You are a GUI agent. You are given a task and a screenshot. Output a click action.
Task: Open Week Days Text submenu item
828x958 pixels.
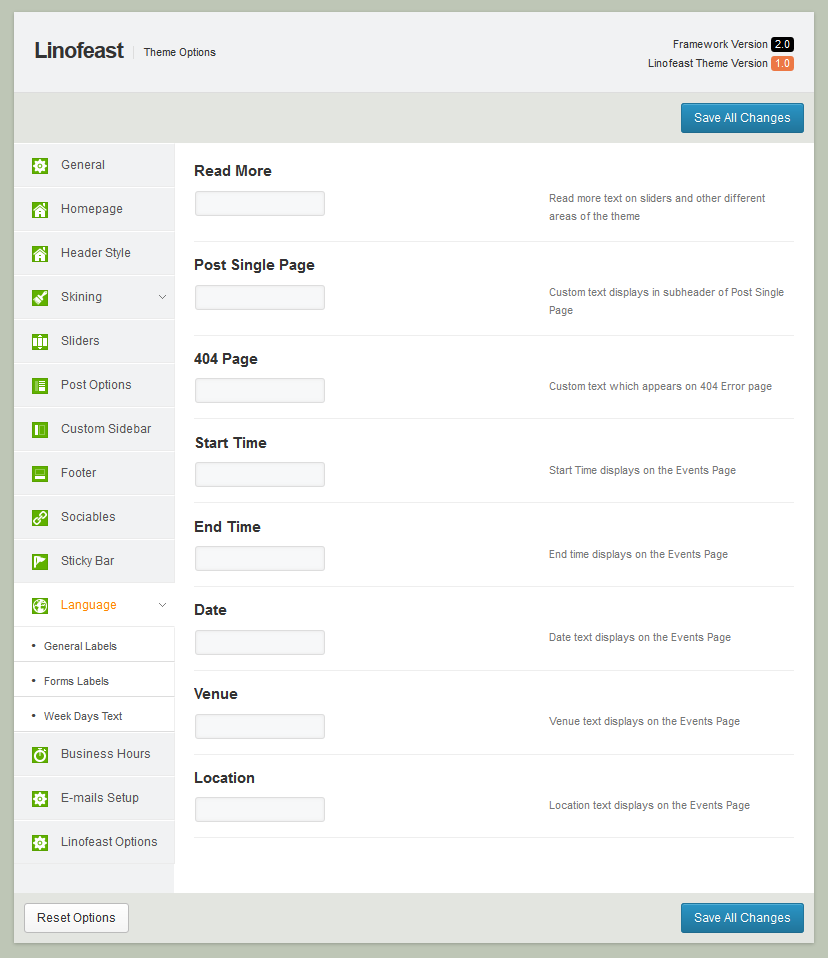coord(82,716)
